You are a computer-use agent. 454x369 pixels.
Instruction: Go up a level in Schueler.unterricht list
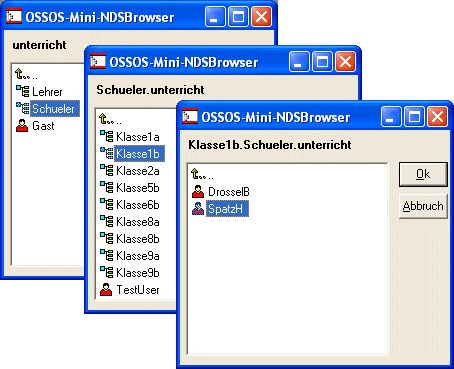(110, 119)
